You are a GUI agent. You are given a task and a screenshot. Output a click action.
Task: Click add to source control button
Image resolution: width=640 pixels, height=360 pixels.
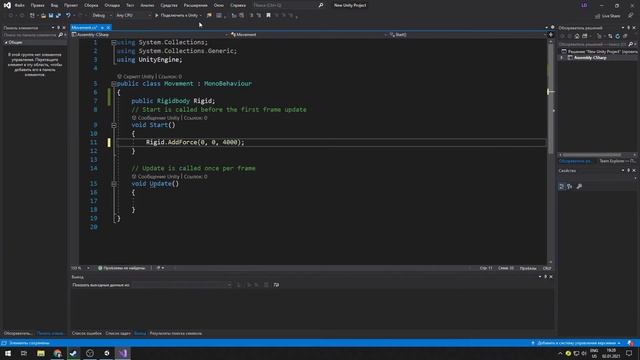(576, 343)
